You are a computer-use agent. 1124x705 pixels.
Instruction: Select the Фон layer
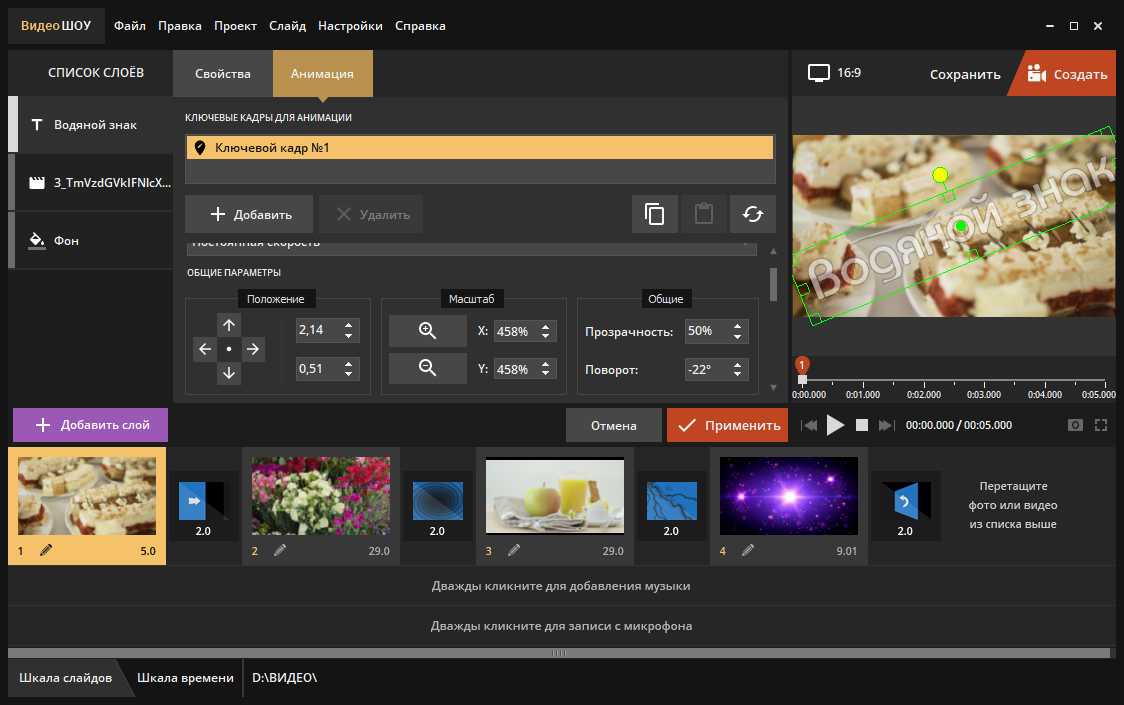coord(68,241)
